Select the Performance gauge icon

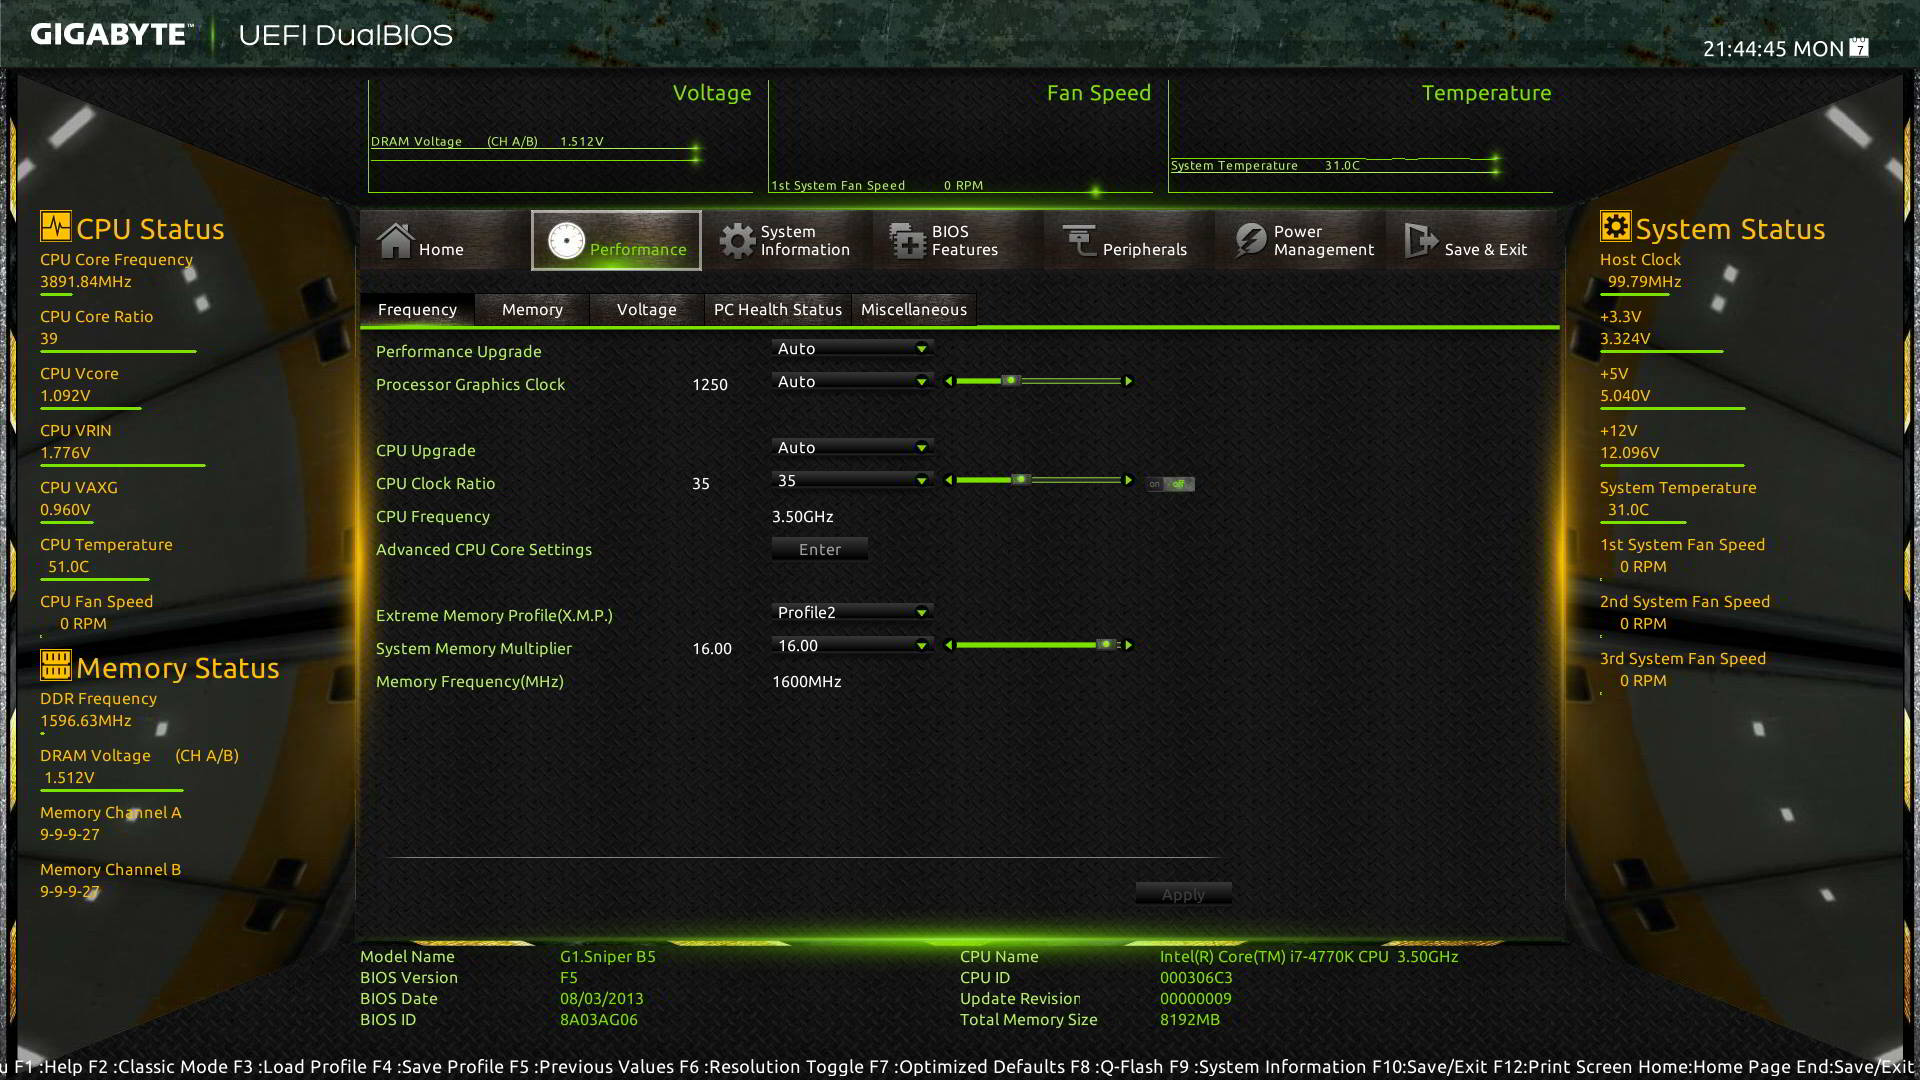[x=566, y=241]
